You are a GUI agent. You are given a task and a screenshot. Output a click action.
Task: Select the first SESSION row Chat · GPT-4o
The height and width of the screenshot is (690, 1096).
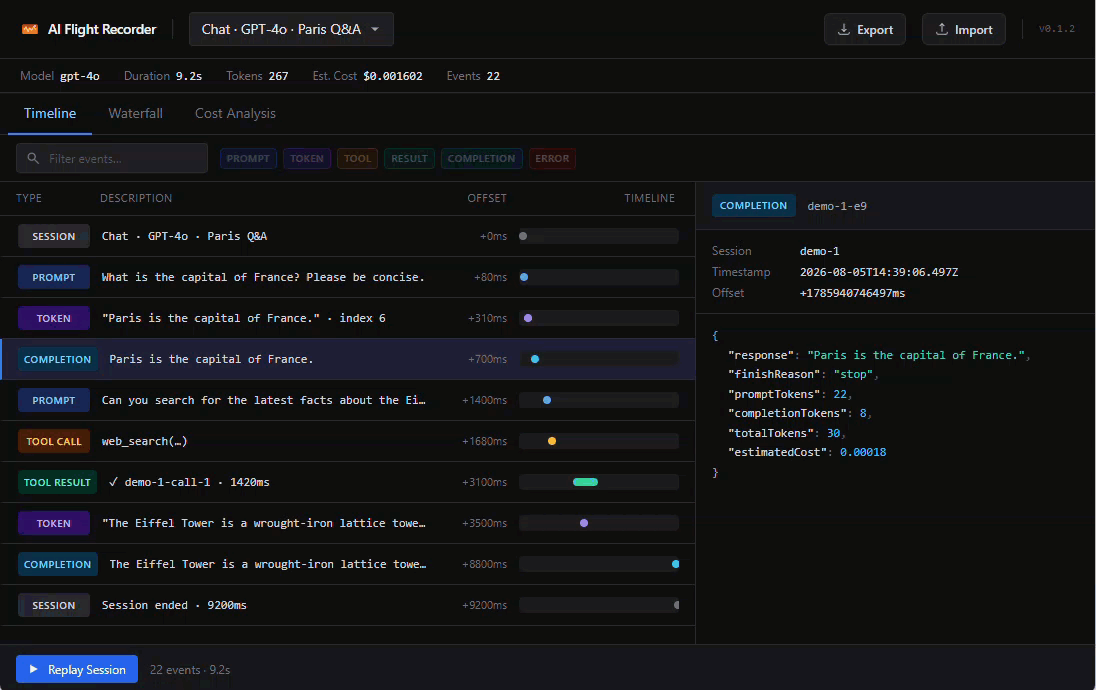(347, 236)
